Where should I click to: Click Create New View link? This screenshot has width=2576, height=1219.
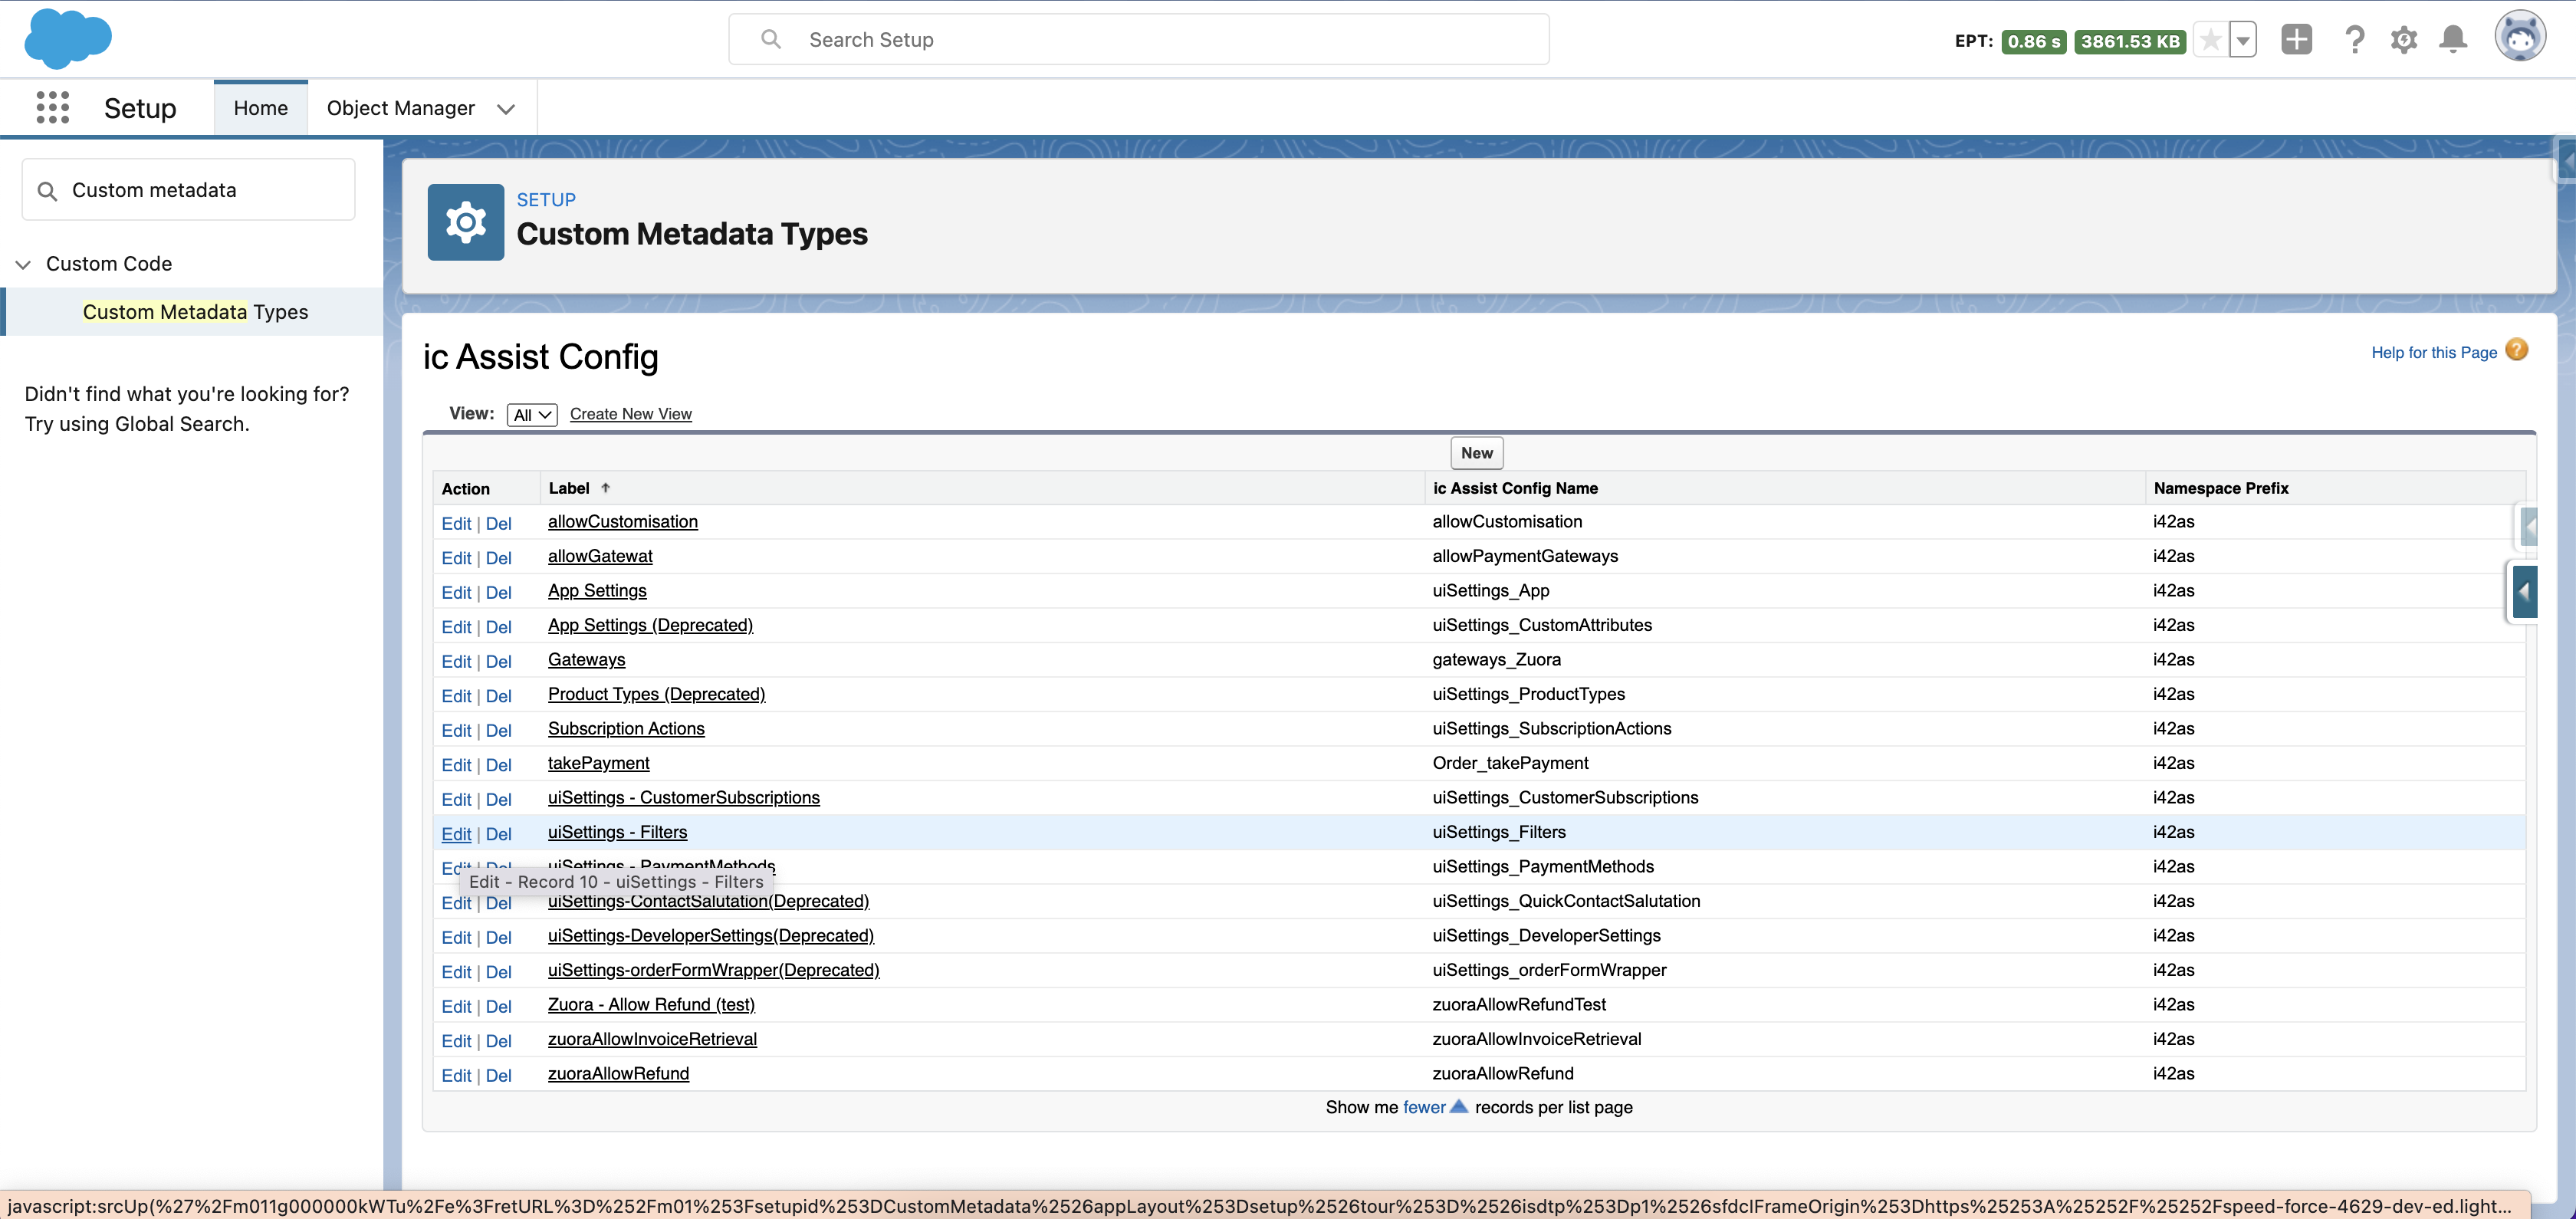631,414
